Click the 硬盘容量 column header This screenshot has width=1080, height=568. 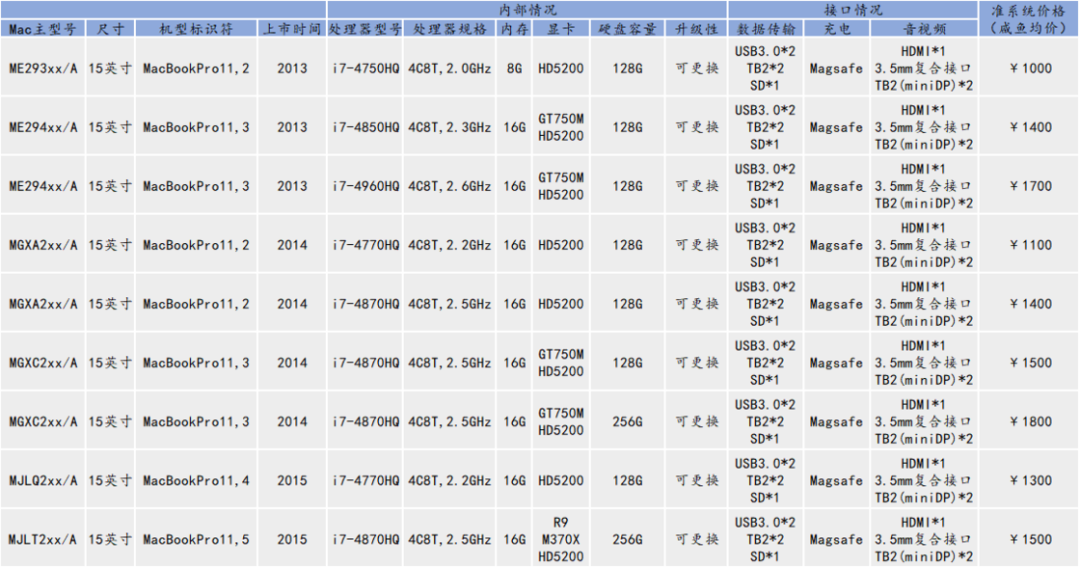pos(627,29)
